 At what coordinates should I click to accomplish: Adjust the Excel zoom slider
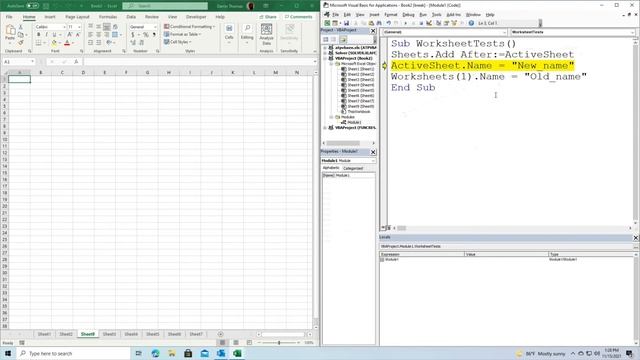coord(279,342)
